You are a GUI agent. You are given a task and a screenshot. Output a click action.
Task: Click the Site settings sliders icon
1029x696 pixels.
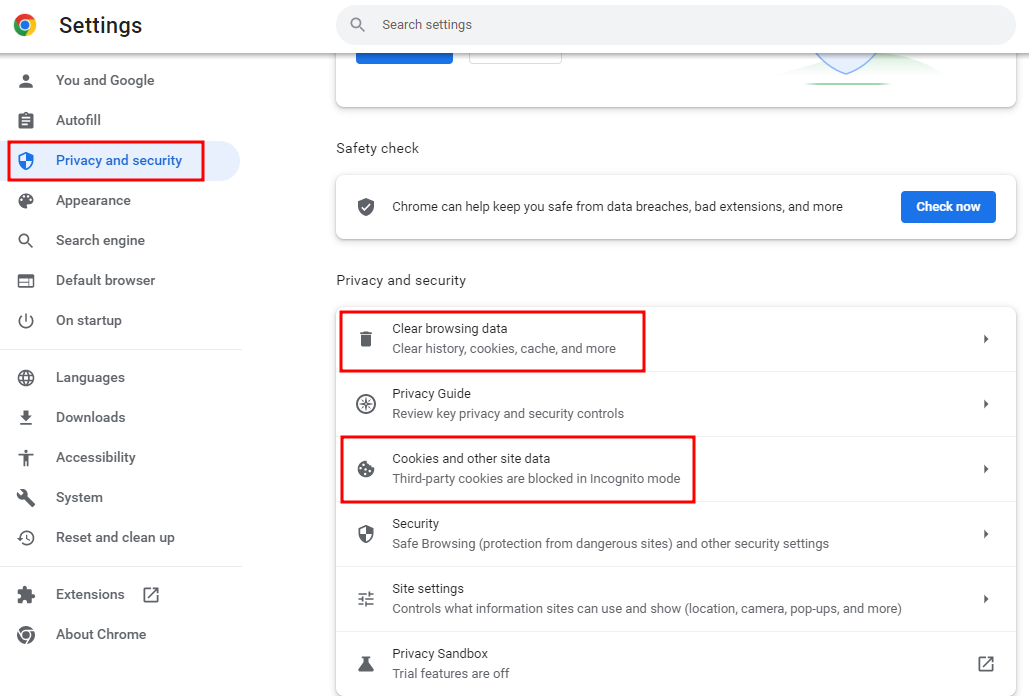366,599
